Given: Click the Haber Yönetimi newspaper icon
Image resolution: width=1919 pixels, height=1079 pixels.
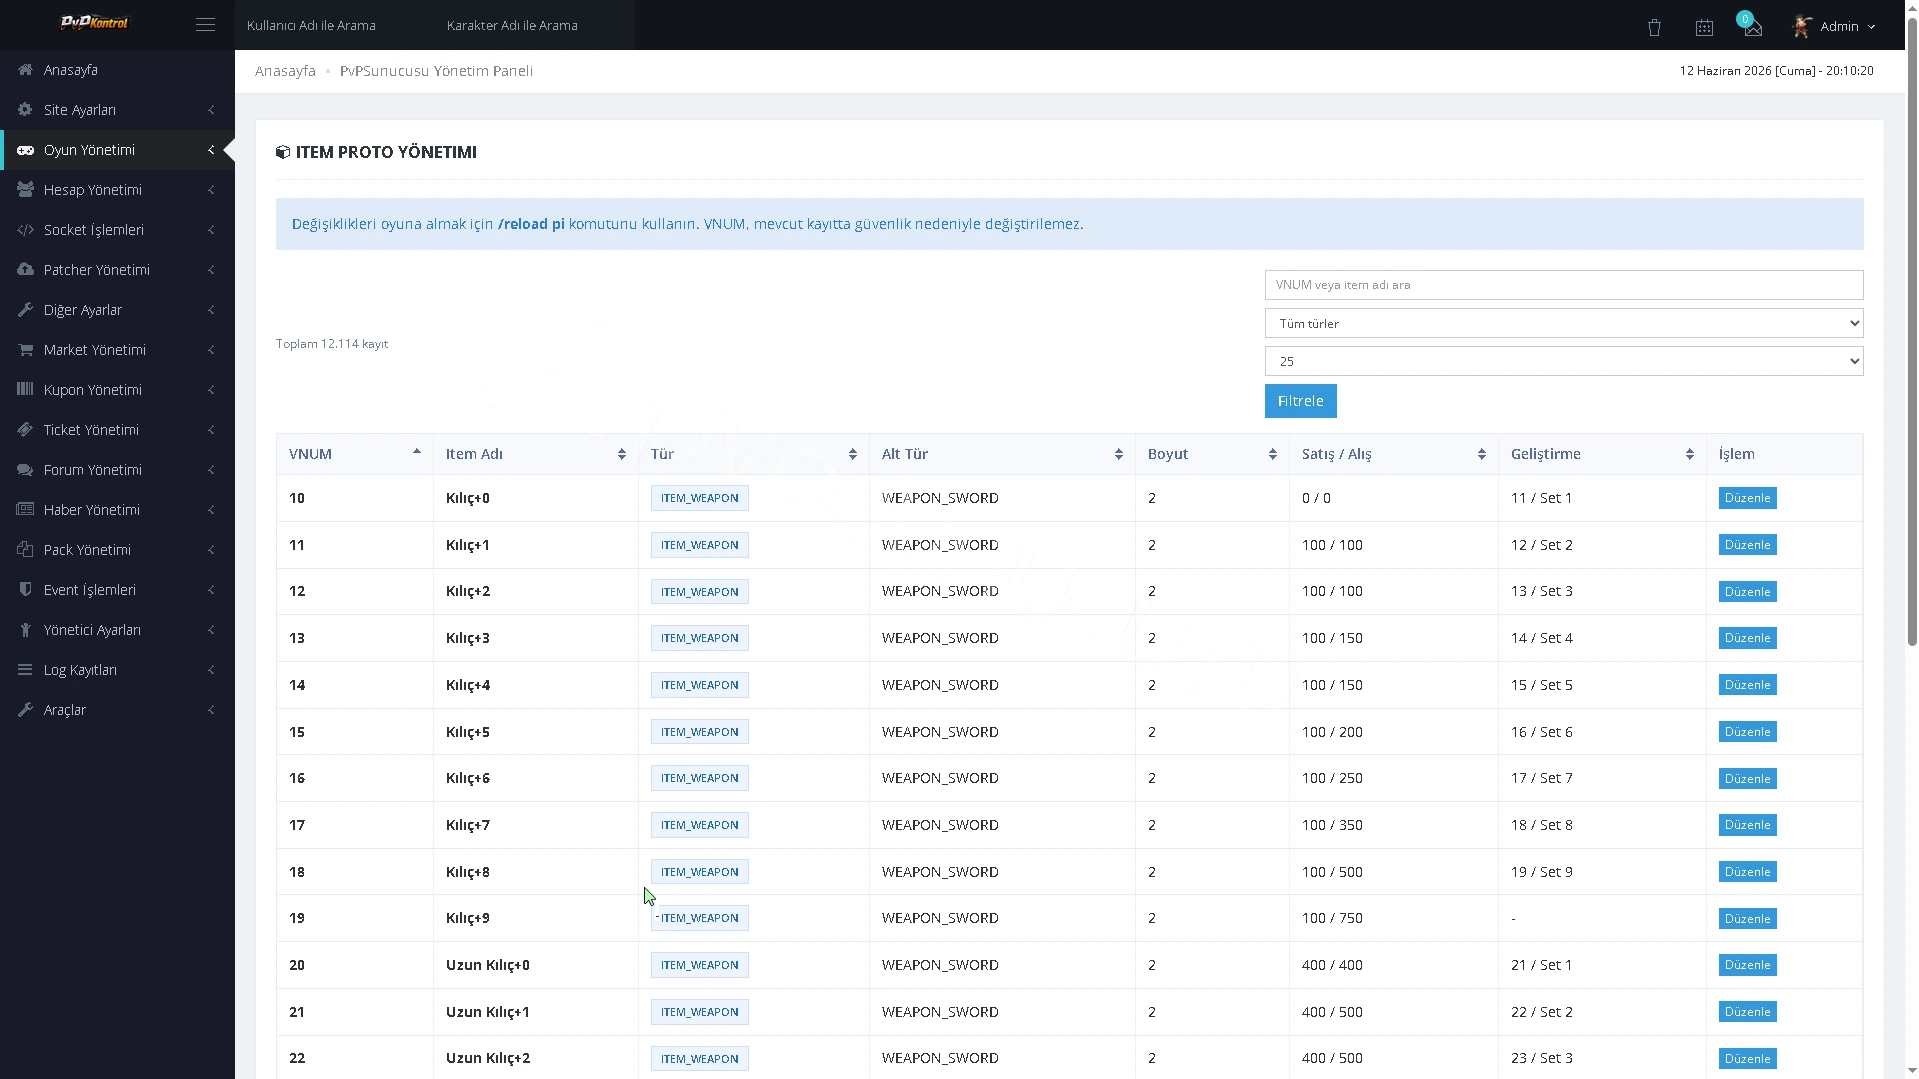Looking at the screenshot, I should [x=25, y=510].
